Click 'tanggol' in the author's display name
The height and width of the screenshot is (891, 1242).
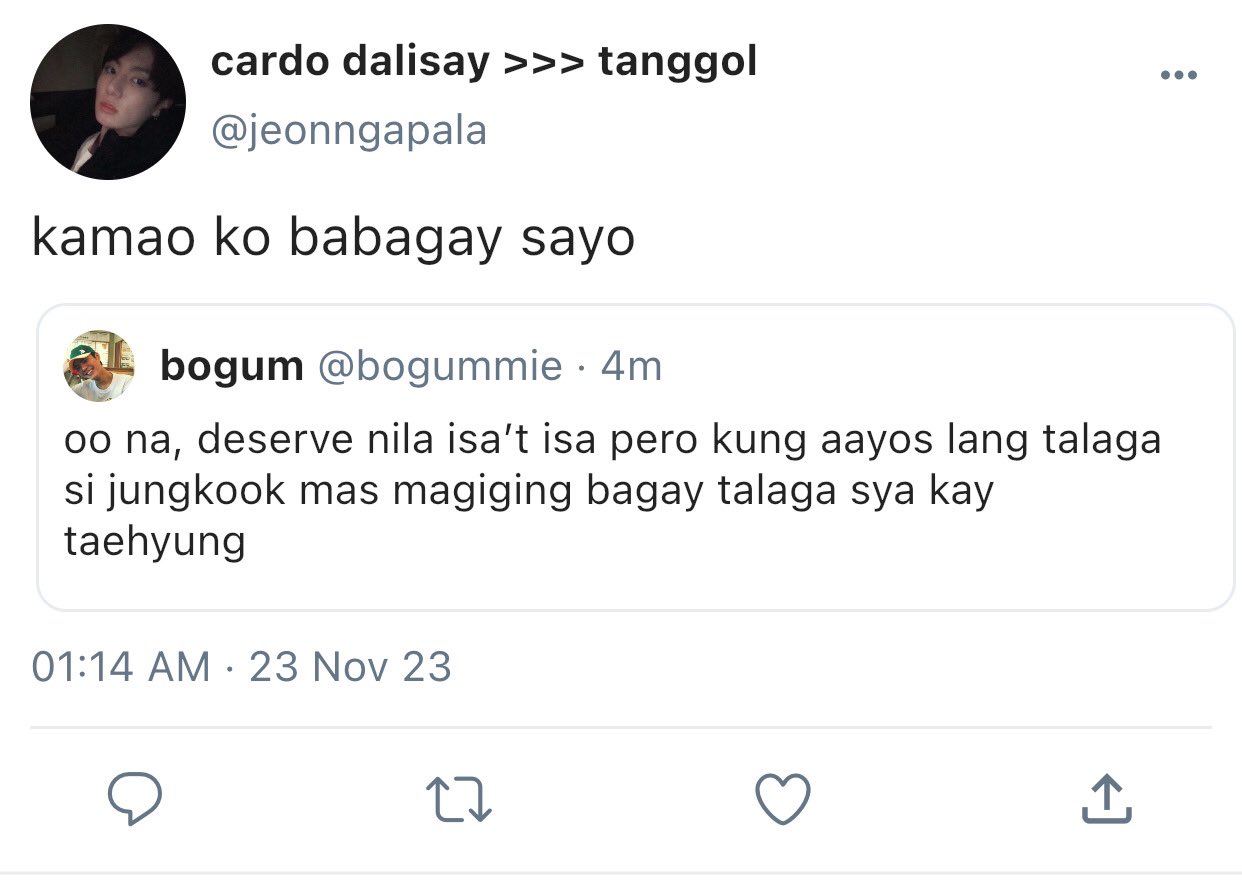pos(678,63)
